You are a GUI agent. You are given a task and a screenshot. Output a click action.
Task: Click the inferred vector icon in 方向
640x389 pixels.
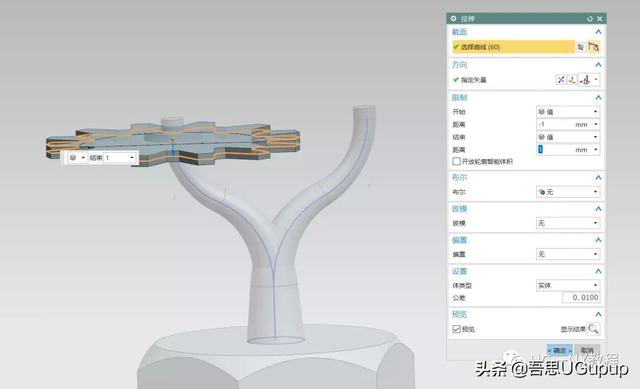point(585,80)
